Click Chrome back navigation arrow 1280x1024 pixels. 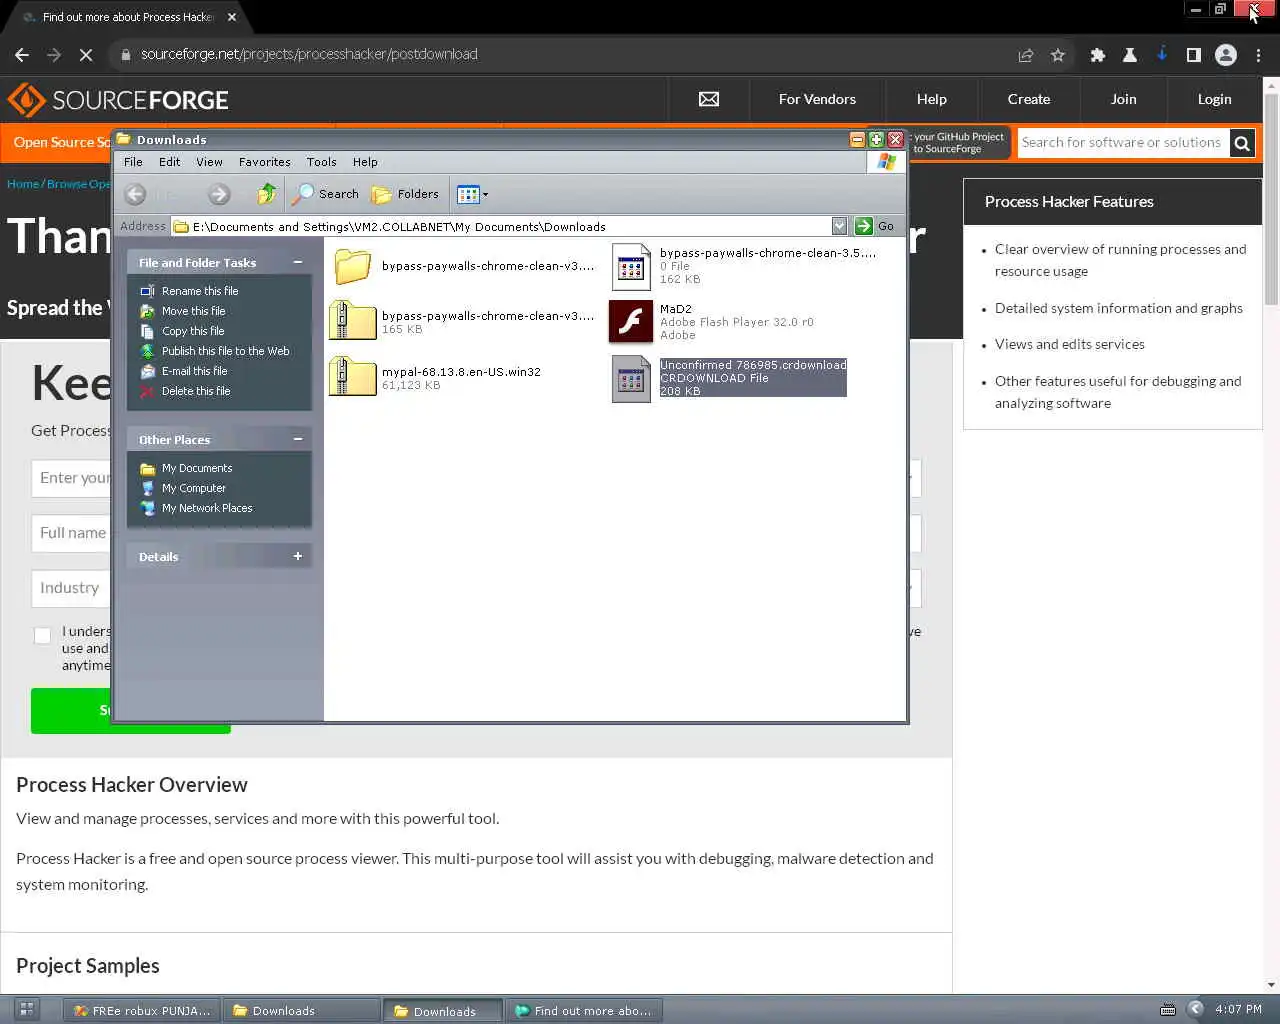pyautogui.click(x=22, y=55)
